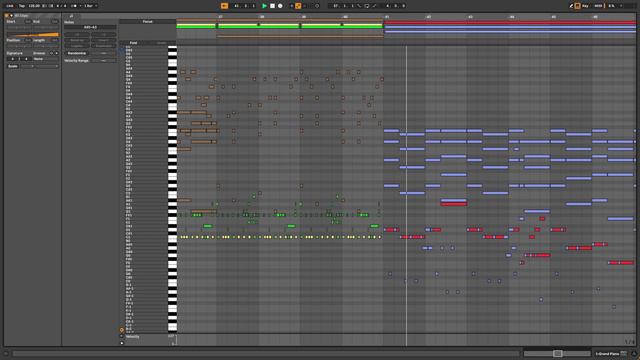Click the Tap tempo button
640x360 pixels.
(x=22, y=6)
